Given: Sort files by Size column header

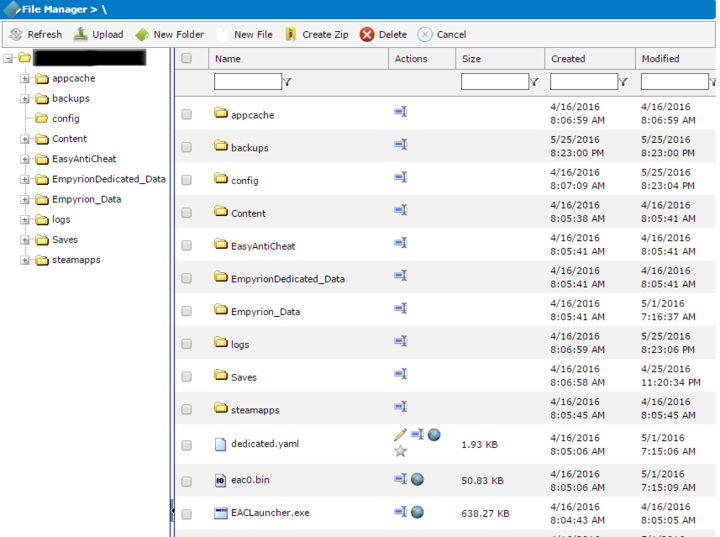Looking at the screenshot, I should (x=471, y=59).
